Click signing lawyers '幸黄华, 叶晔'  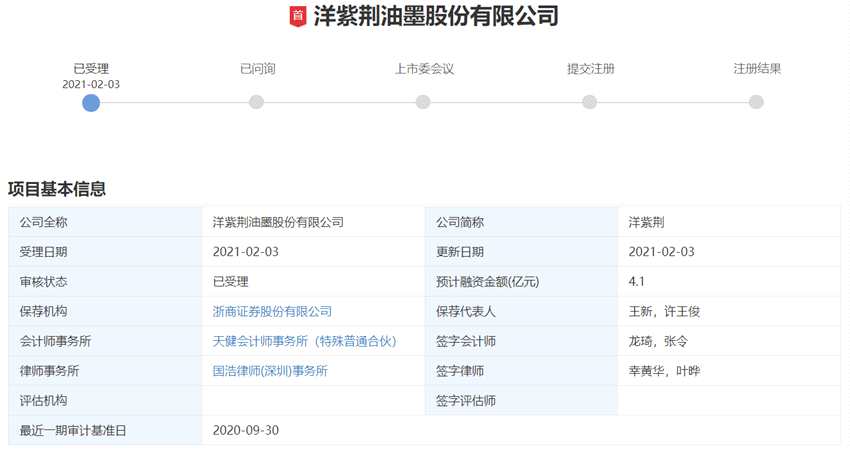(x=664, y=371)
